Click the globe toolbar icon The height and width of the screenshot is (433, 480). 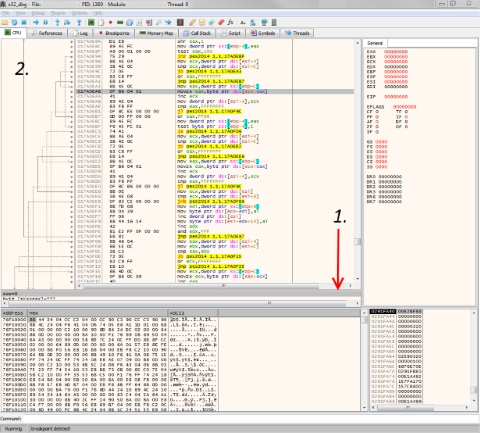coord(264,23)
